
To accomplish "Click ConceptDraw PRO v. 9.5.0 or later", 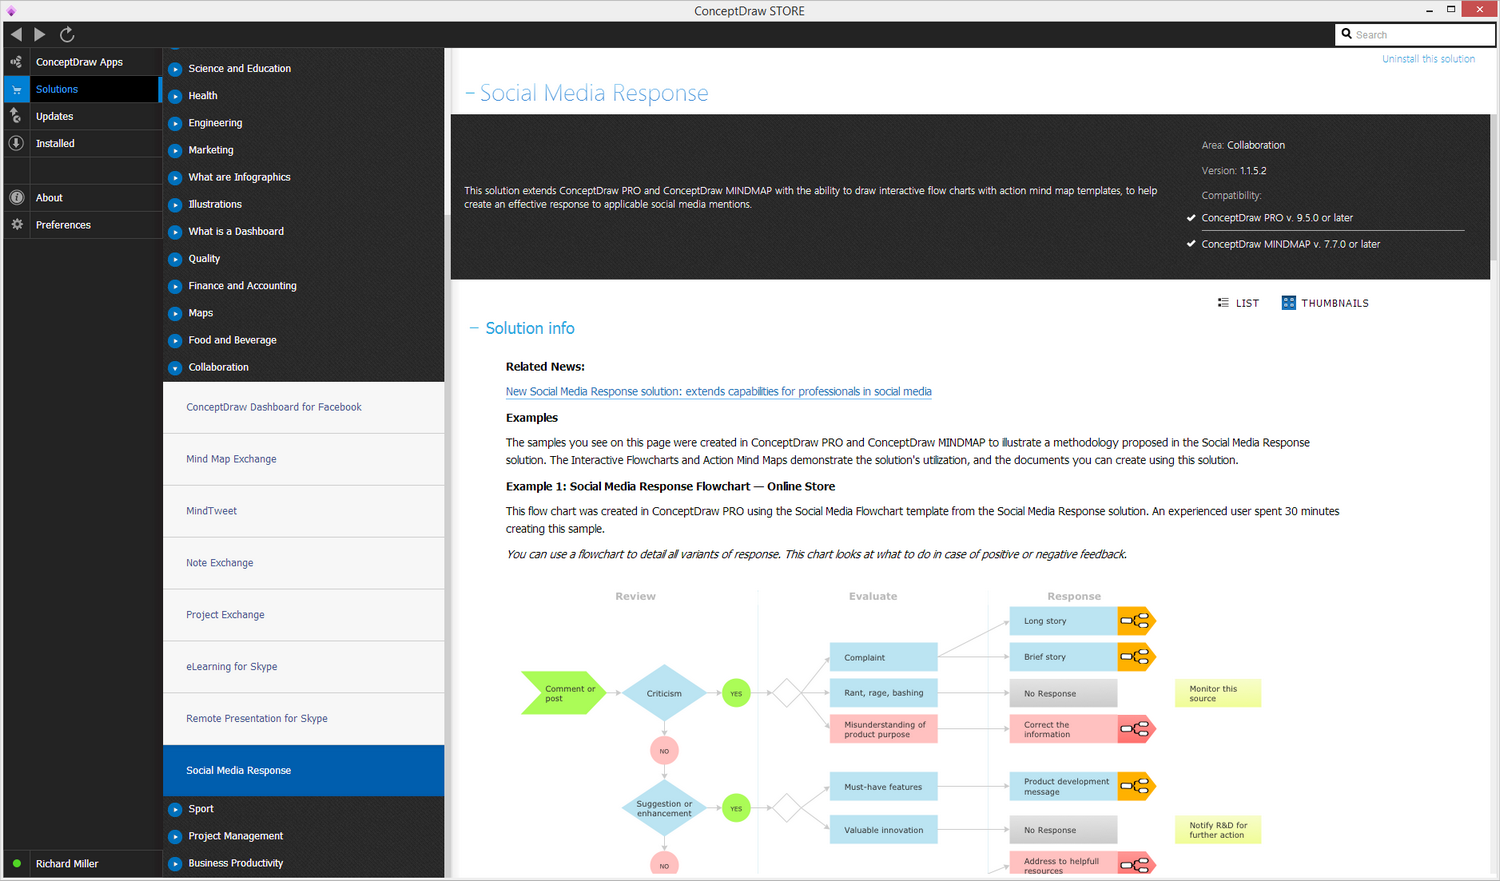I will 1277,218.
